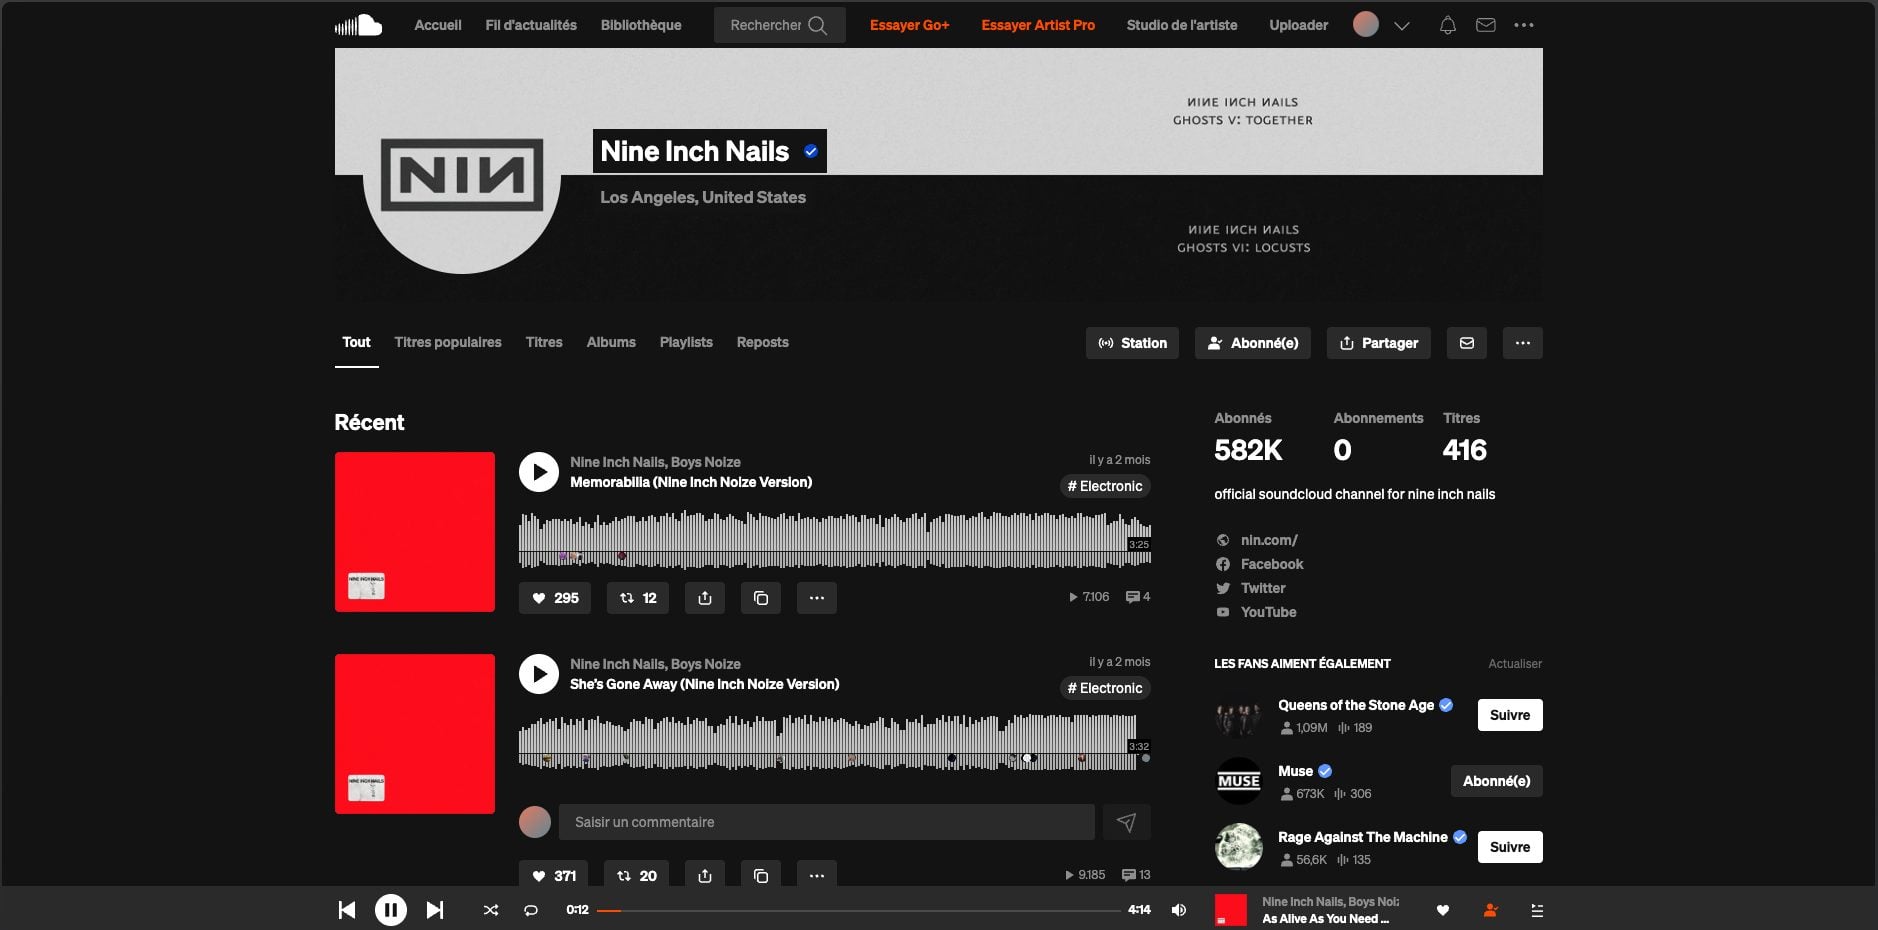The width and height of the screenshot is (1878, 930).
Task: Click Actualiser to refresh suggestions
Action: tap(1515, 664)
